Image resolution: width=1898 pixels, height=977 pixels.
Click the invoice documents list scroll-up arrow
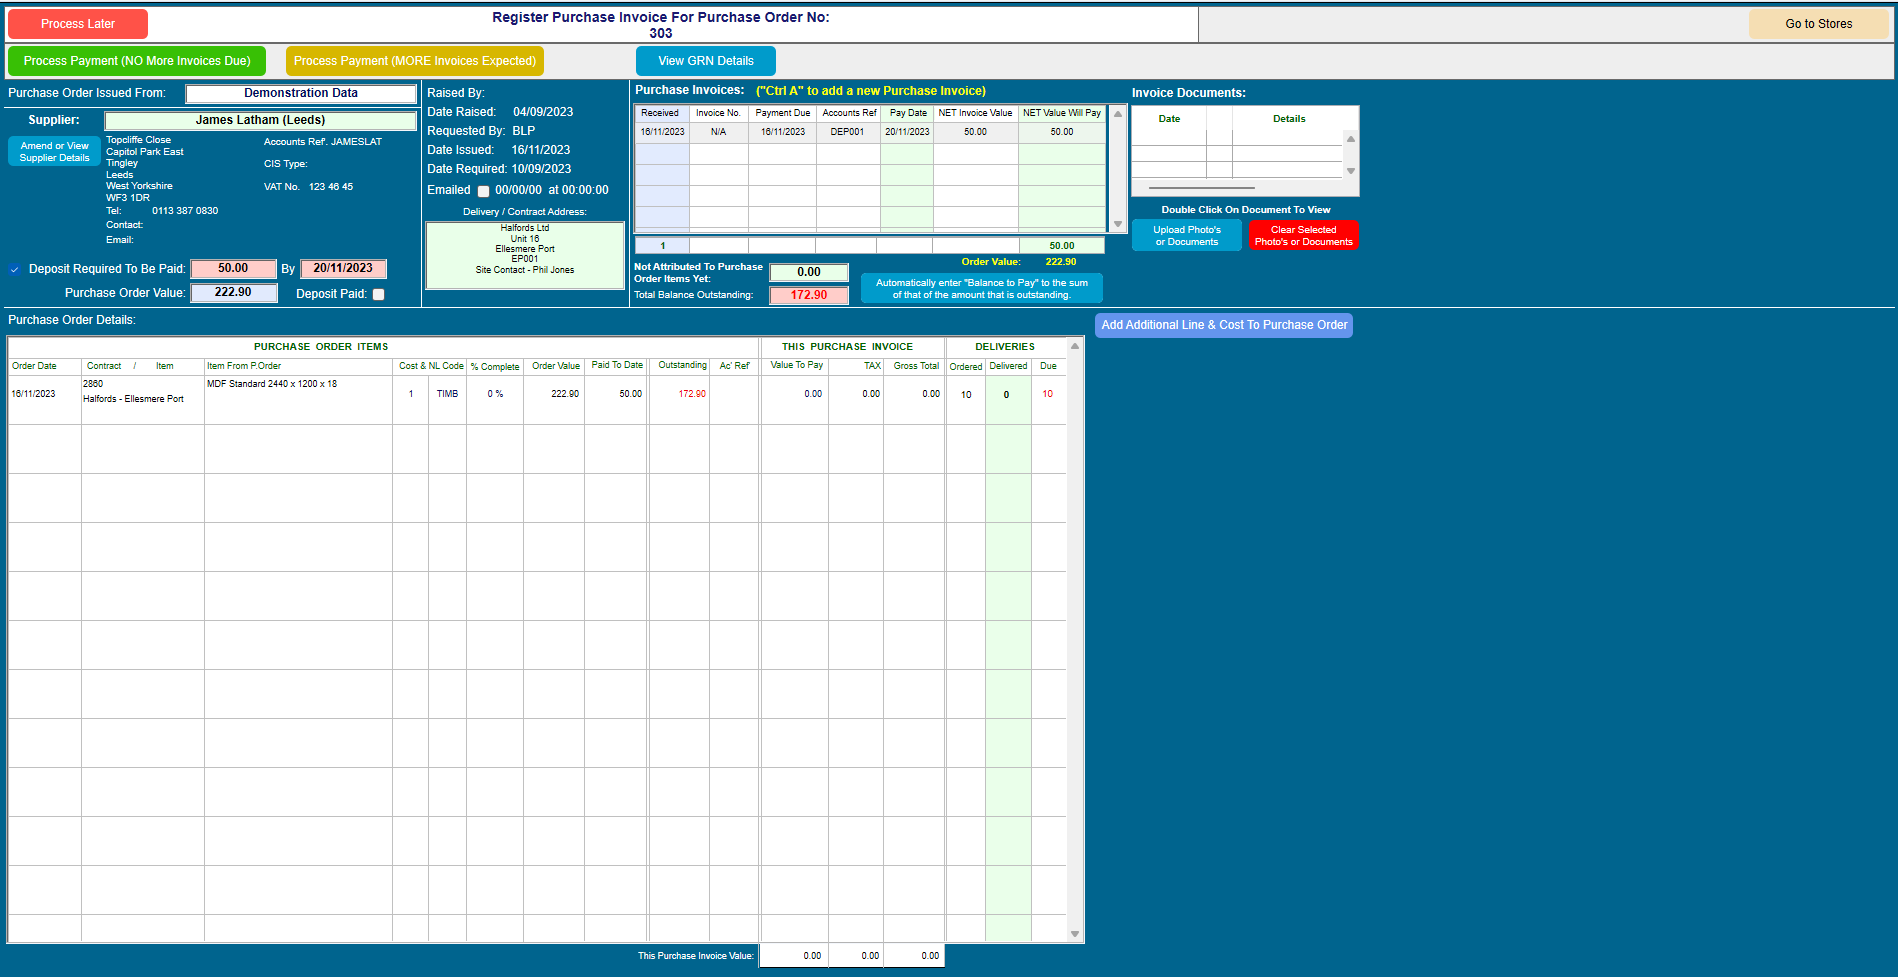[x=1351, y=139]
